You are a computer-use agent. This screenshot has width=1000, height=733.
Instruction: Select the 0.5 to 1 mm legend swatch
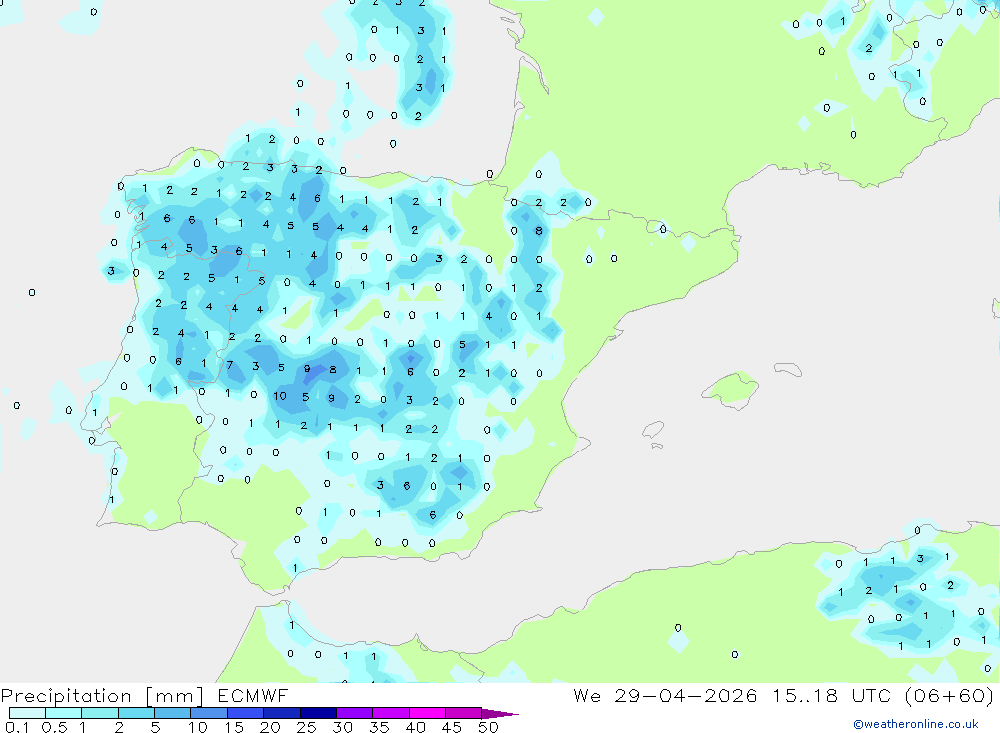[x=63, y=713]
